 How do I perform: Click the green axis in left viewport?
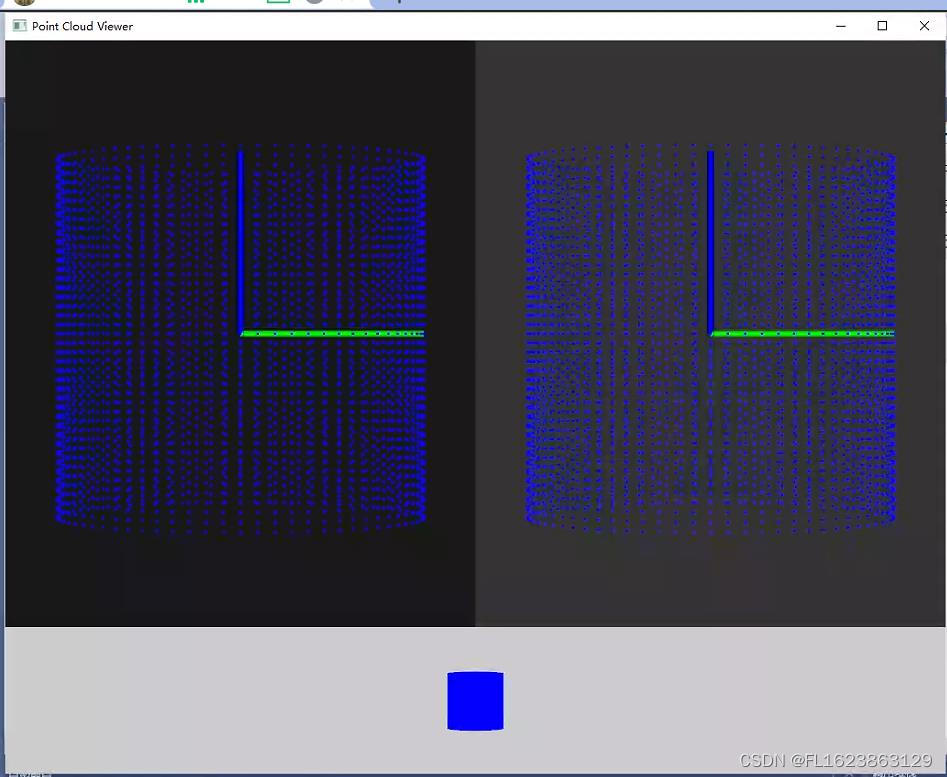(332, 333)
